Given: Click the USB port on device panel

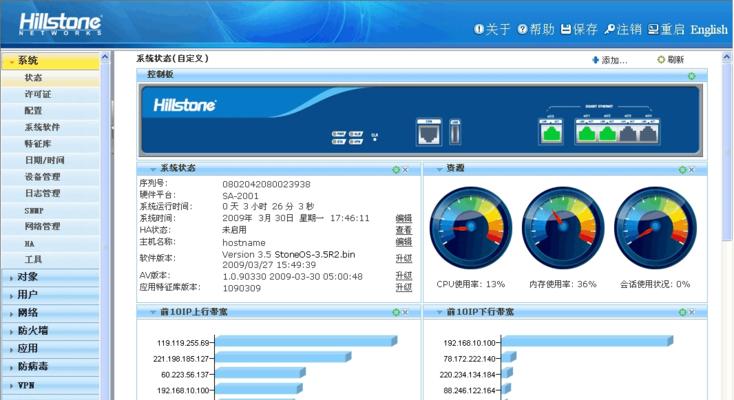Looking at the screenshot, I should [x=455, y=132].
